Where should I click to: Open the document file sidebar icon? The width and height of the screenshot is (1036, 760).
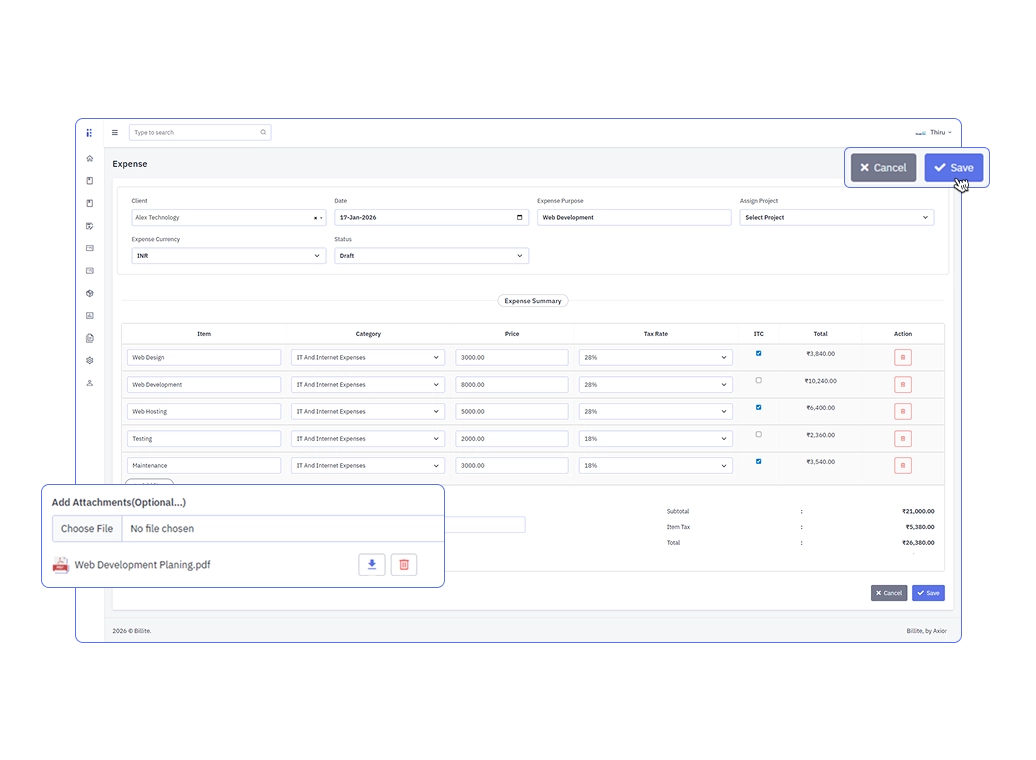[x=90, y=338]
